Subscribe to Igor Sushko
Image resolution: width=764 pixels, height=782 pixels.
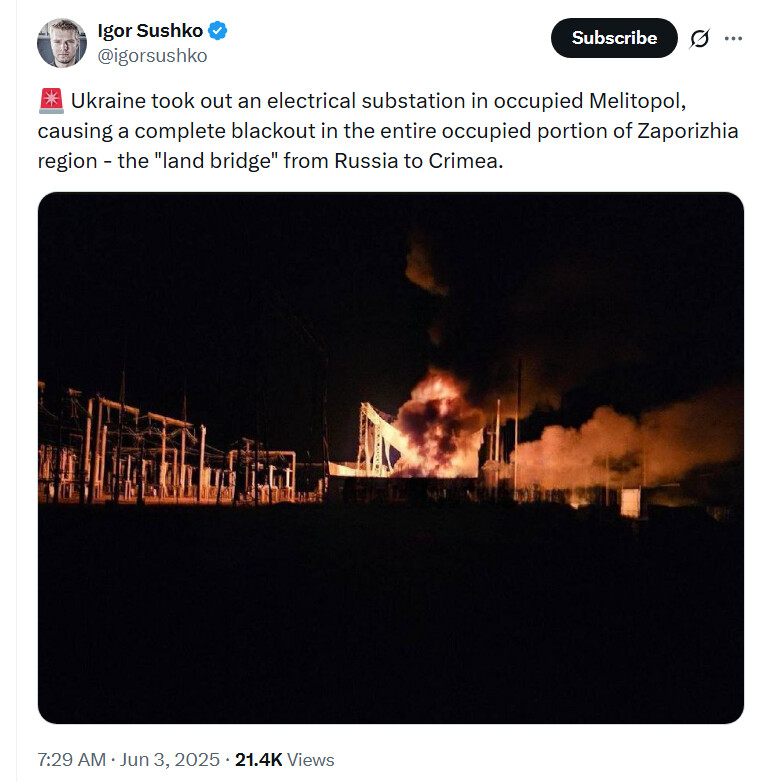point(614,38)
